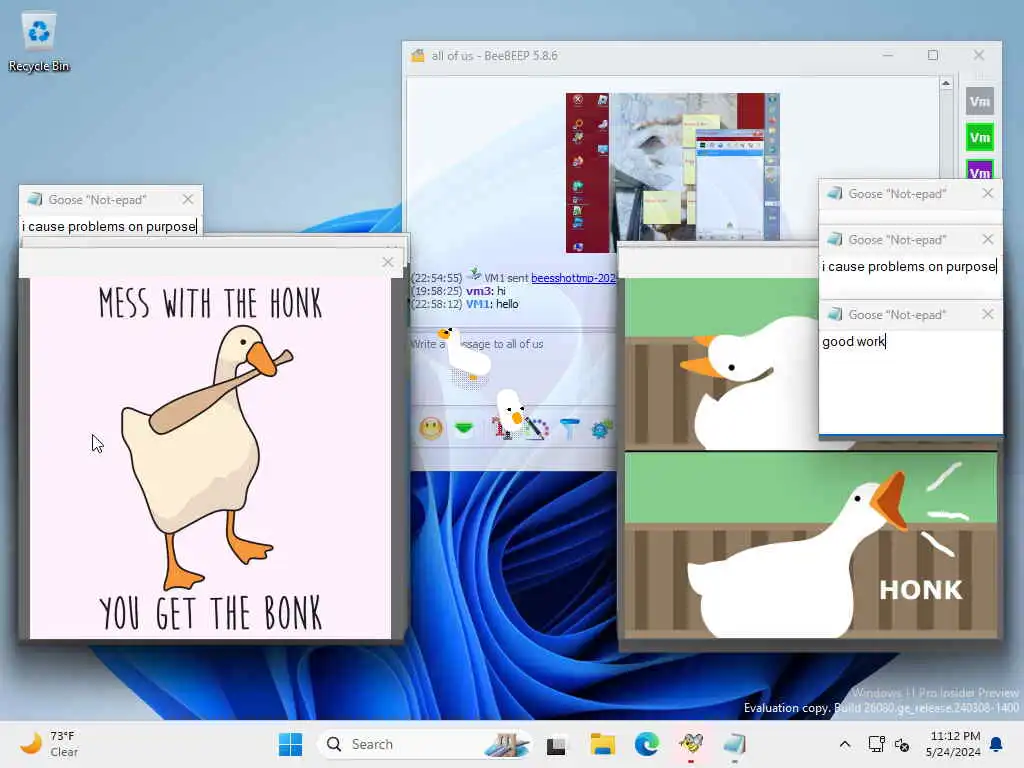The width and height of the screenshot is (1024, 768).
Task: Open the beesshottmp file link in chat
Action: [x=573, y=278]
